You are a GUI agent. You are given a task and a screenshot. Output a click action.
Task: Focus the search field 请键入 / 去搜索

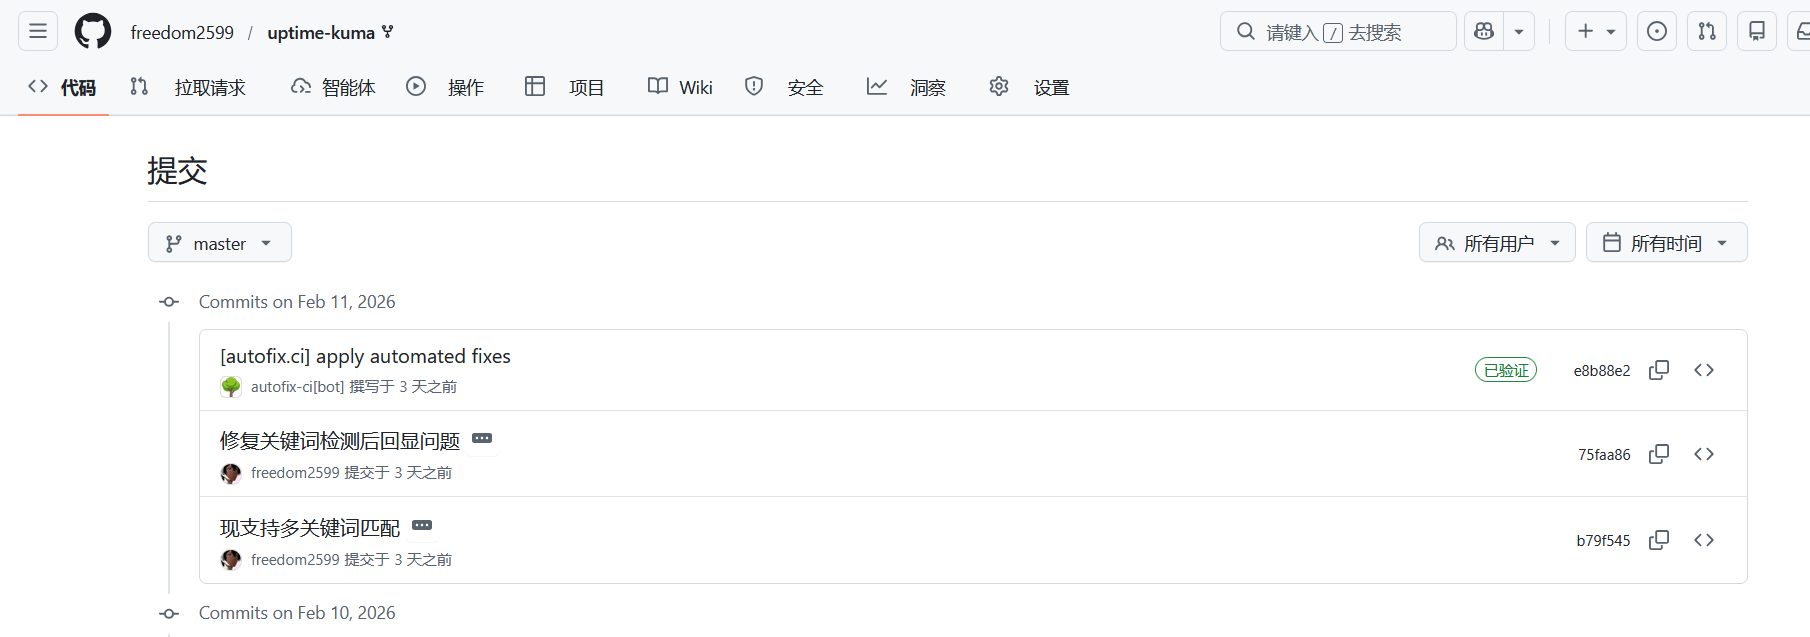point(1338,31)
